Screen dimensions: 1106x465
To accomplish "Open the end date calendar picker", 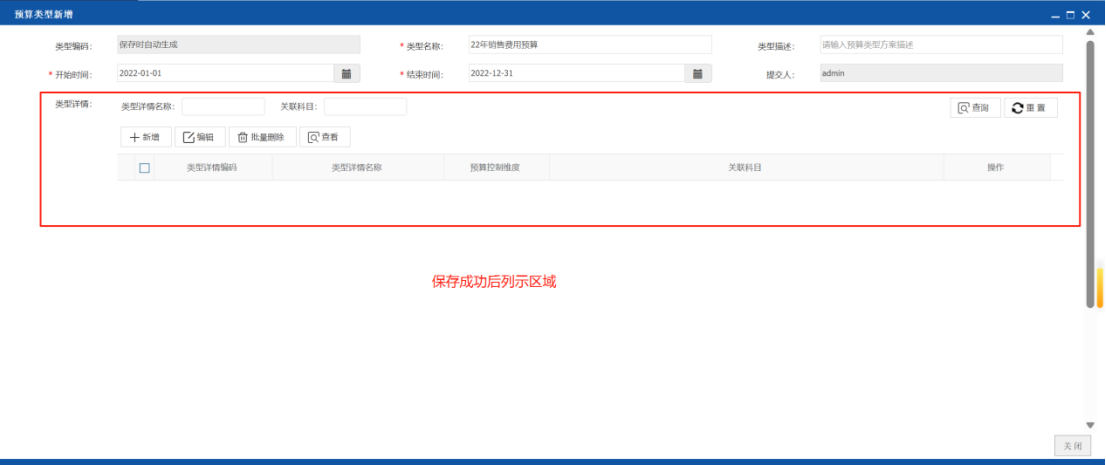I will click(697, 73).
